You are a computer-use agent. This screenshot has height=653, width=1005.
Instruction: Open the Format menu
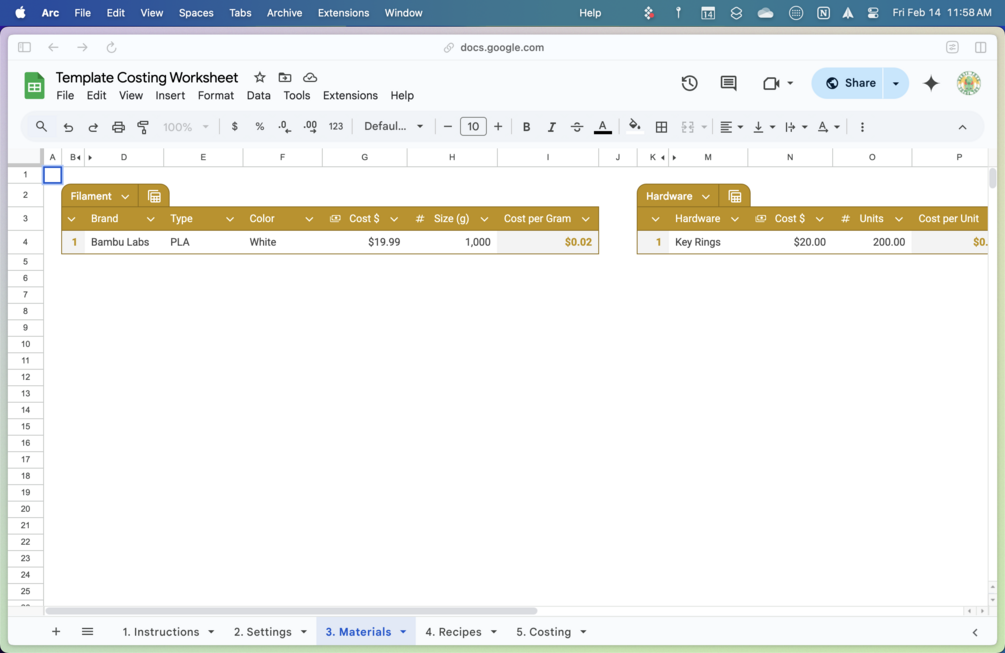[215, 95]
